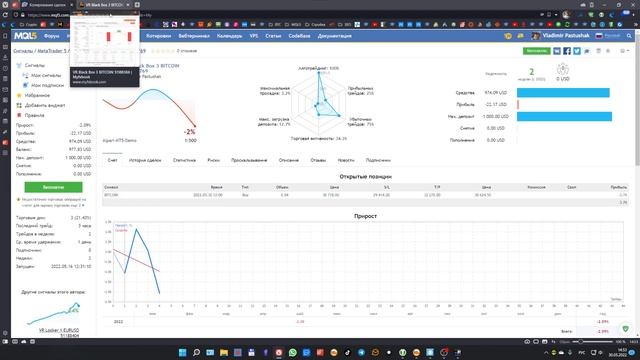Open the Документация menu item

coord(335,36)
